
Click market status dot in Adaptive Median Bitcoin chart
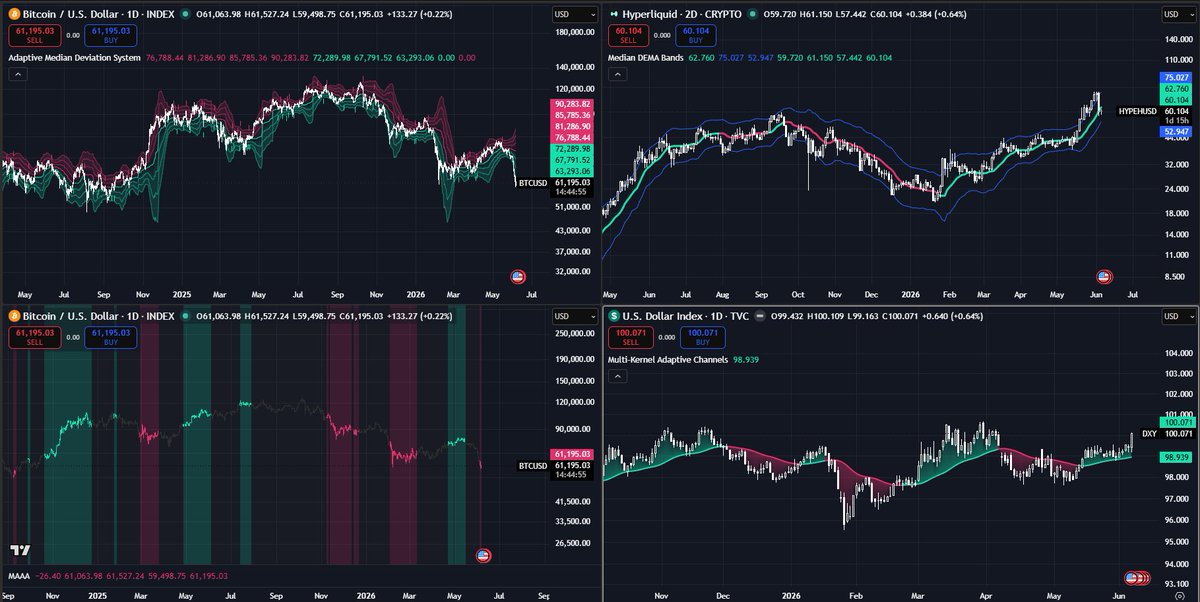185,15
